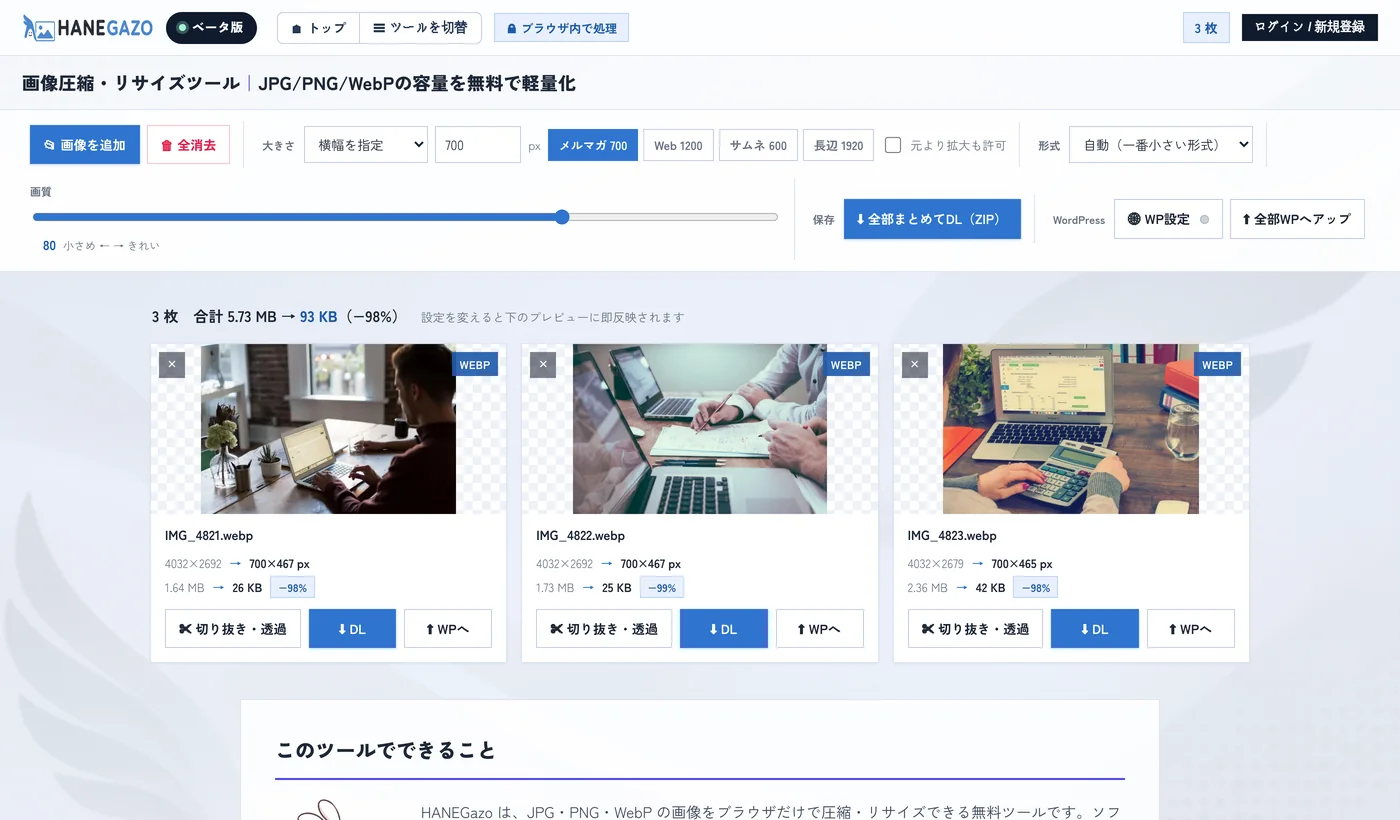The height and width of the screenshot is (820, 1400).
Task: Click the HANEGAZO logo
Action: [x=88, y=28]
